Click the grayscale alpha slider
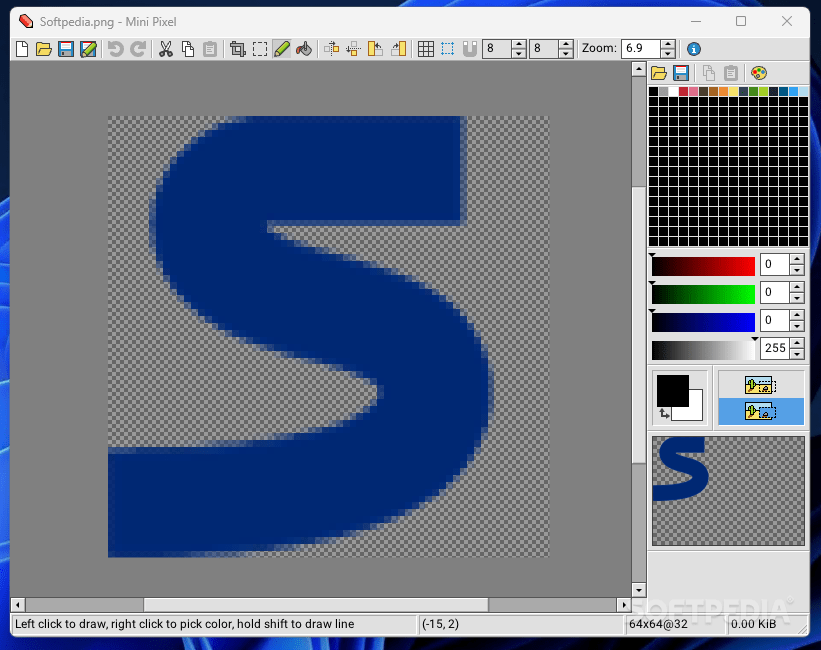The height and width of the screenshot is (650, 821). [703, 350]
